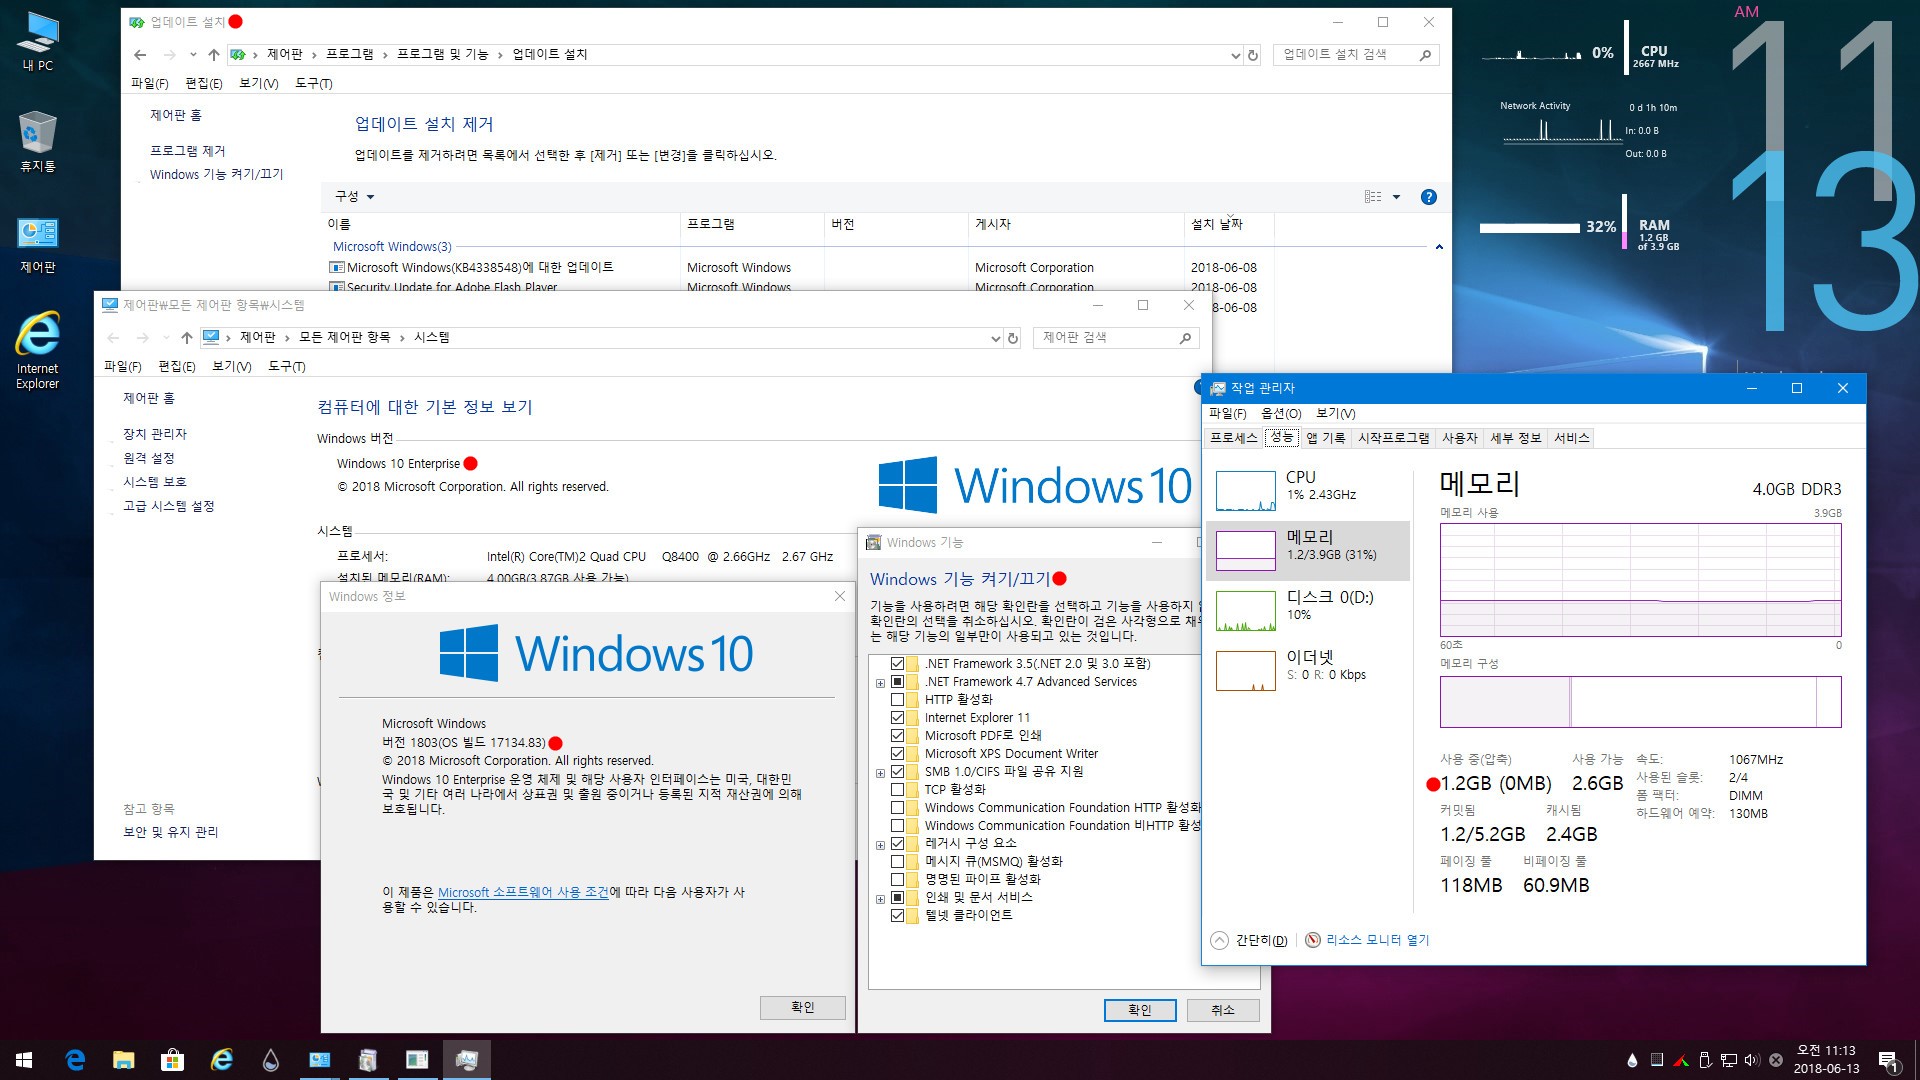Launch Internet Explorer from the desktop
This screenshot has width=1920, height=1080.
coord(38,350)
